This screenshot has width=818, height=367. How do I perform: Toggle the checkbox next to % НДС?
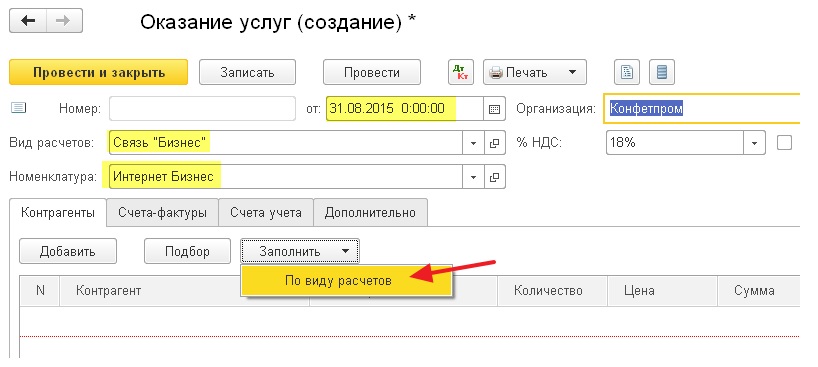point(784,143)
